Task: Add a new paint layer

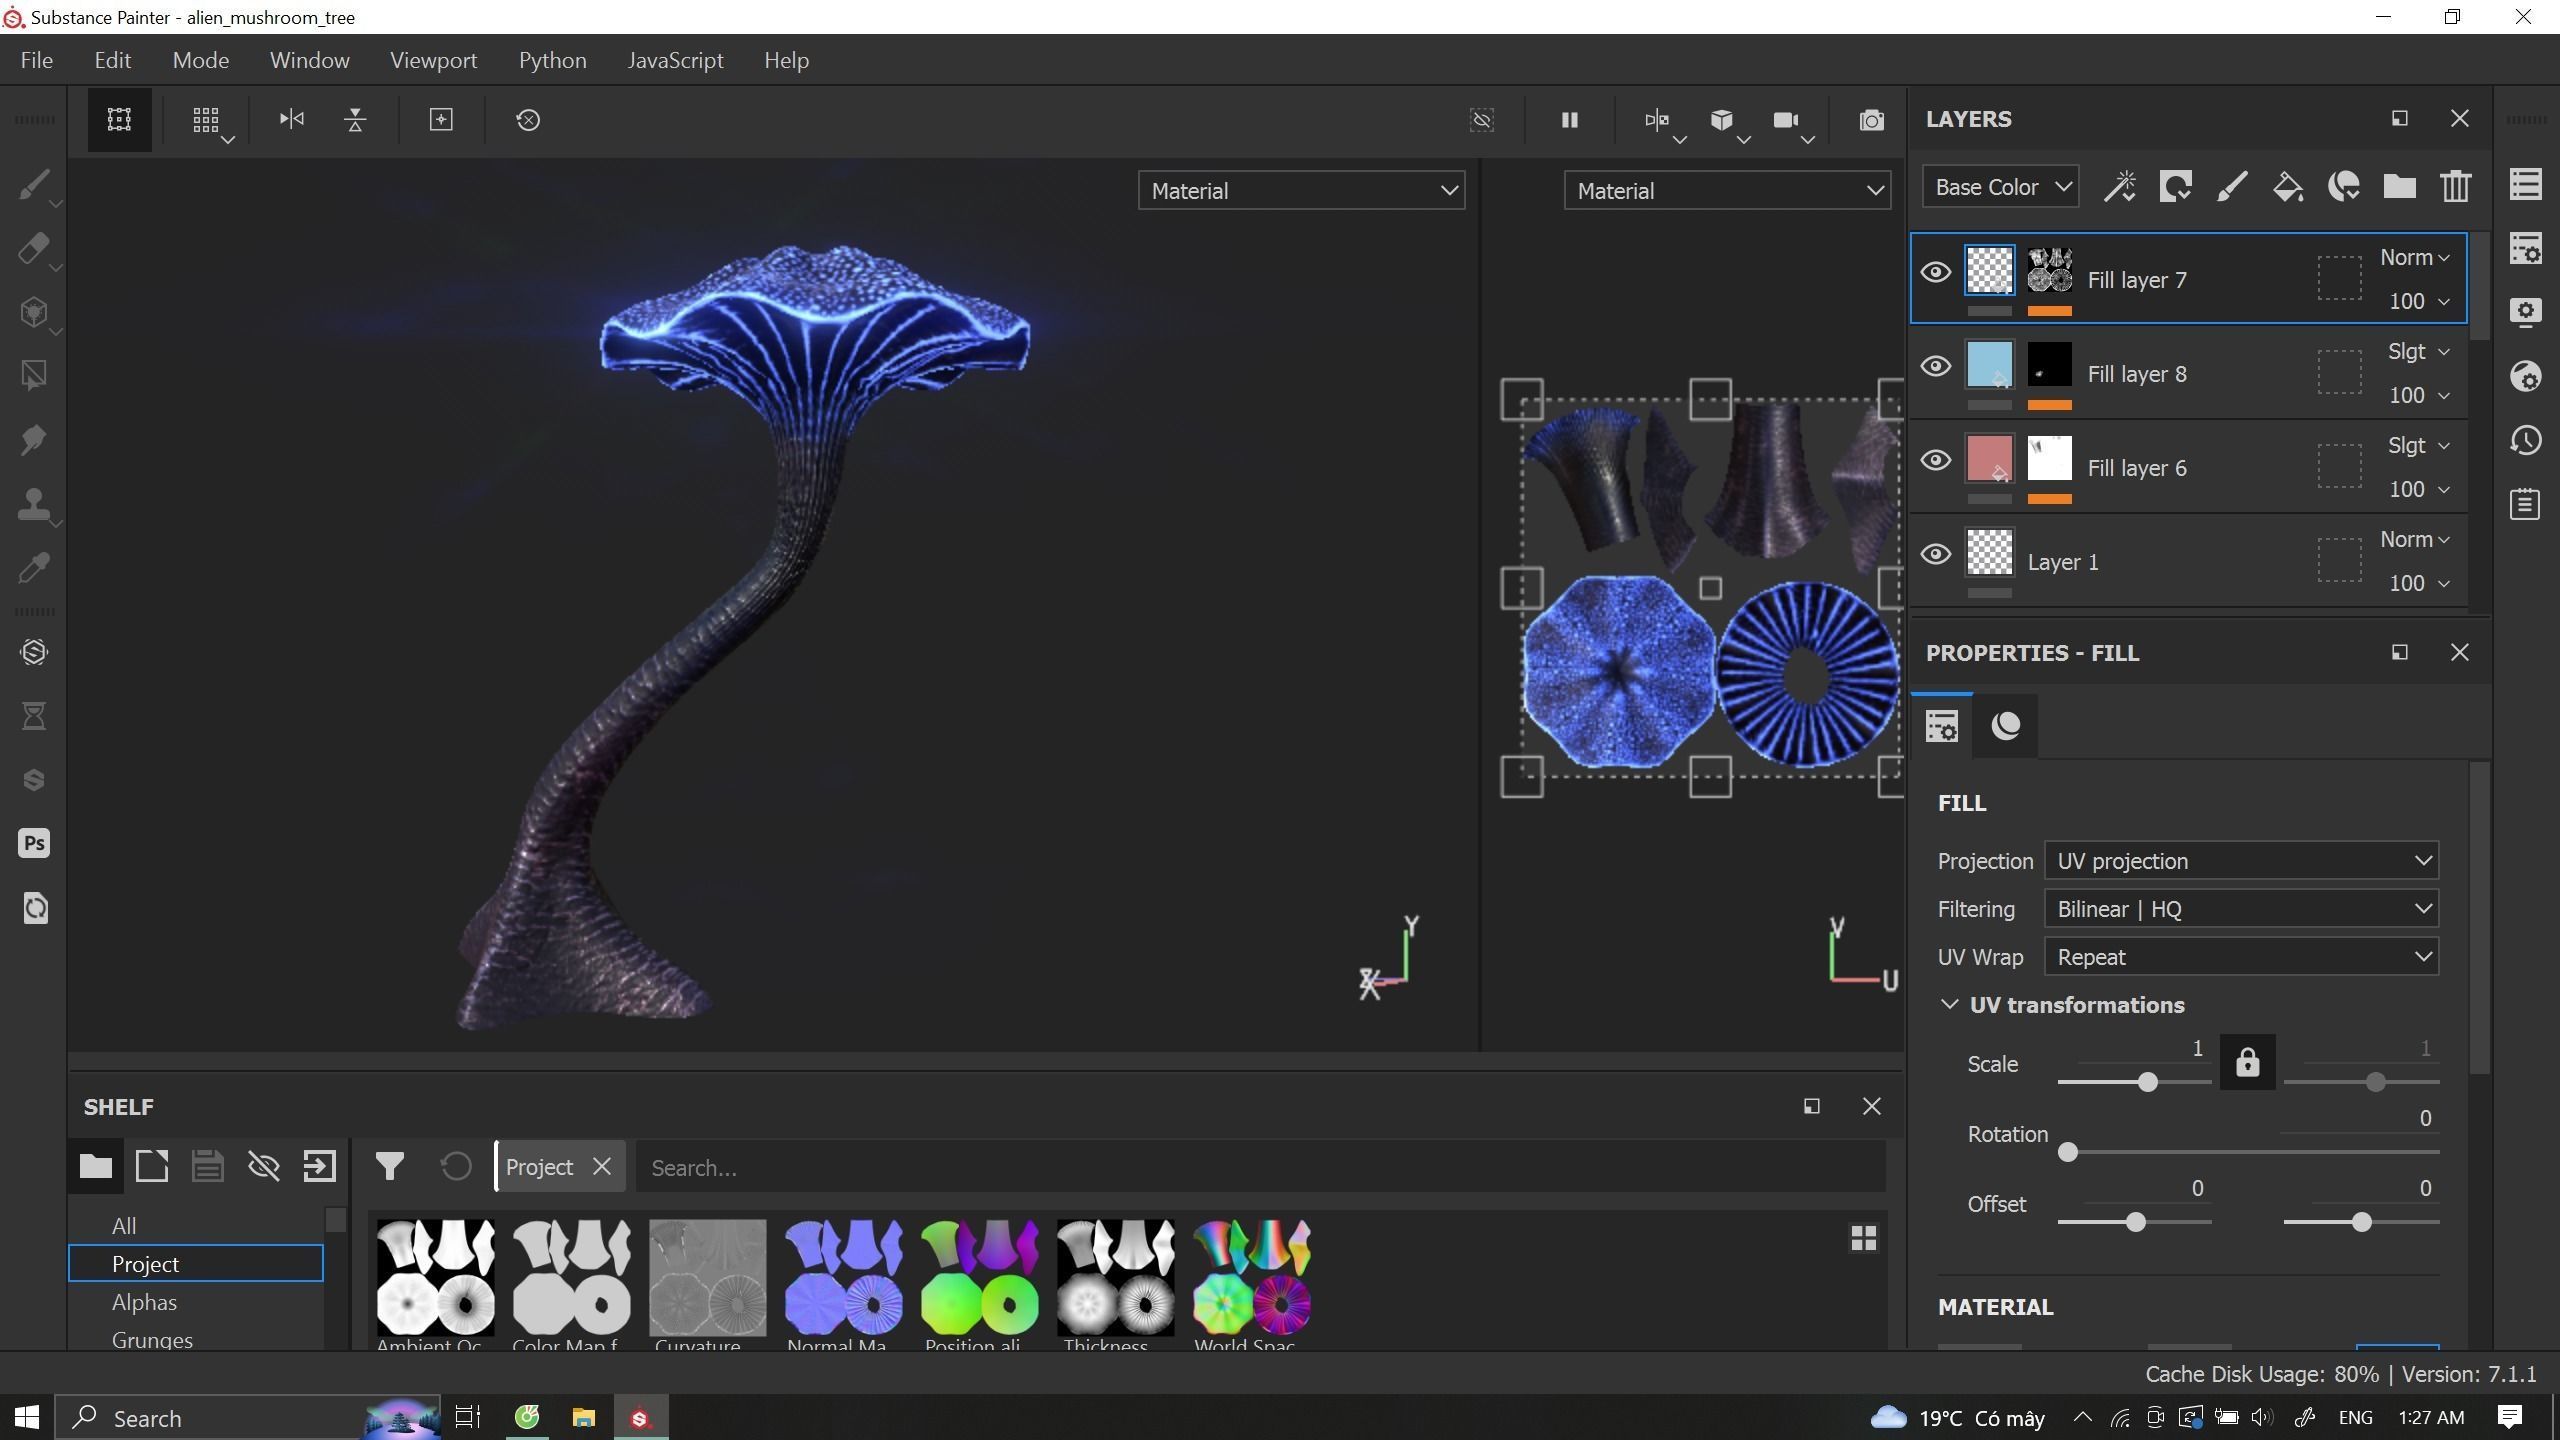Action: click(x=2232, y=187)
